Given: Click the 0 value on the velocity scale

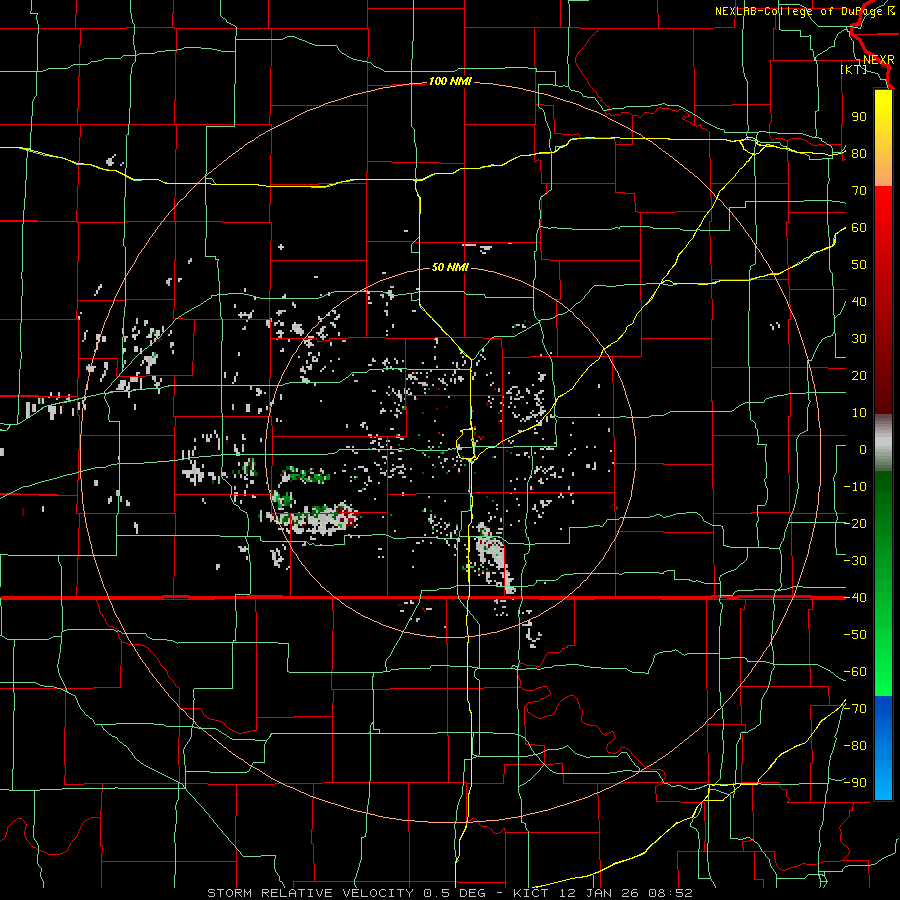Looking at the screenshot, I should coord(863,450).
